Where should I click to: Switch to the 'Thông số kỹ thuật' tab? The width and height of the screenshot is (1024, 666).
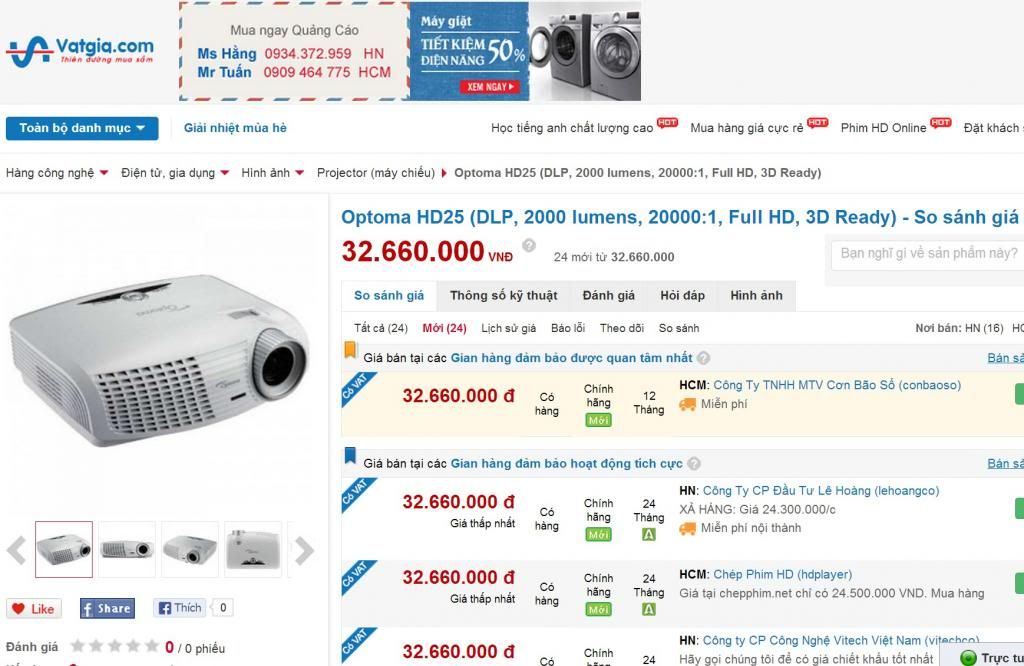(504, 296)
